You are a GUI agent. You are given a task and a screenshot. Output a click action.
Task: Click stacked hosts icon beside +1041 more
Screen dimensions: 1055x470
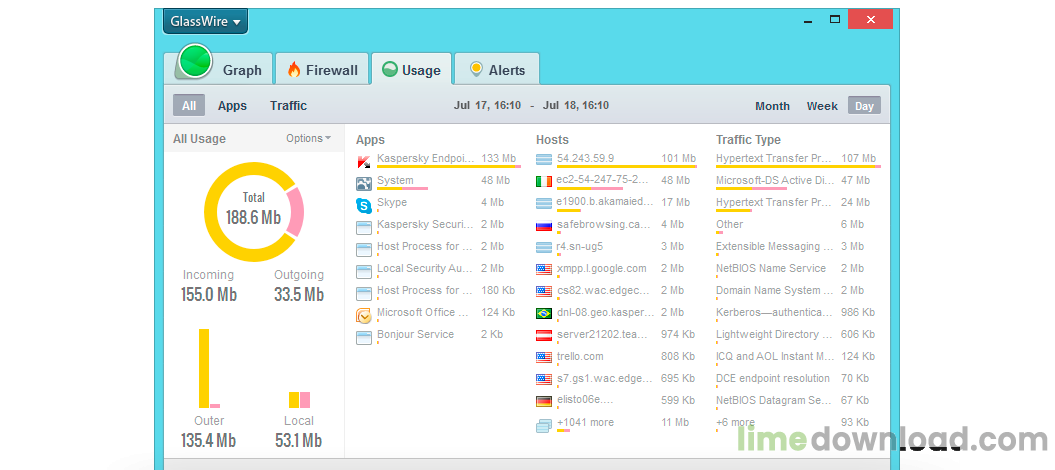(x=544, y=426)
